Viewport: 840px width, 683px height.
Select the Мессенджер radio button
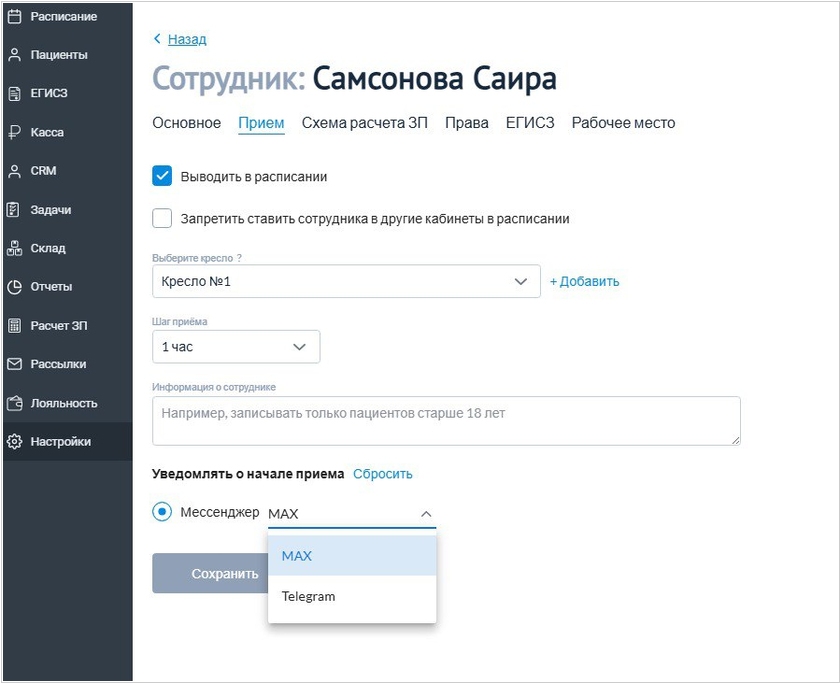(162, 512)
